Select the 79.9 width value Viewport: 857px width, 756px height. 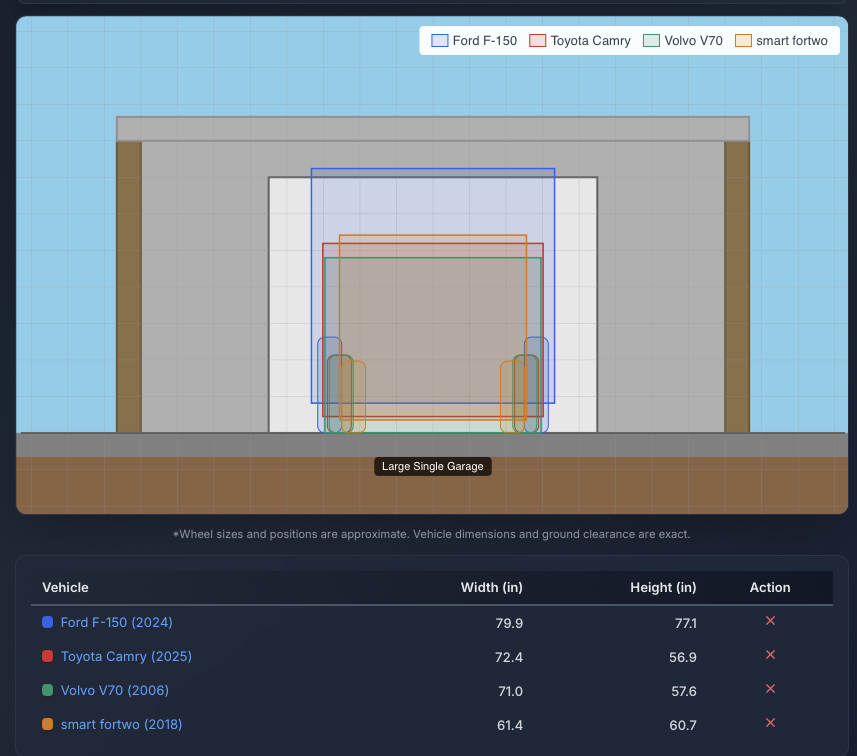(x=509, y=623)
